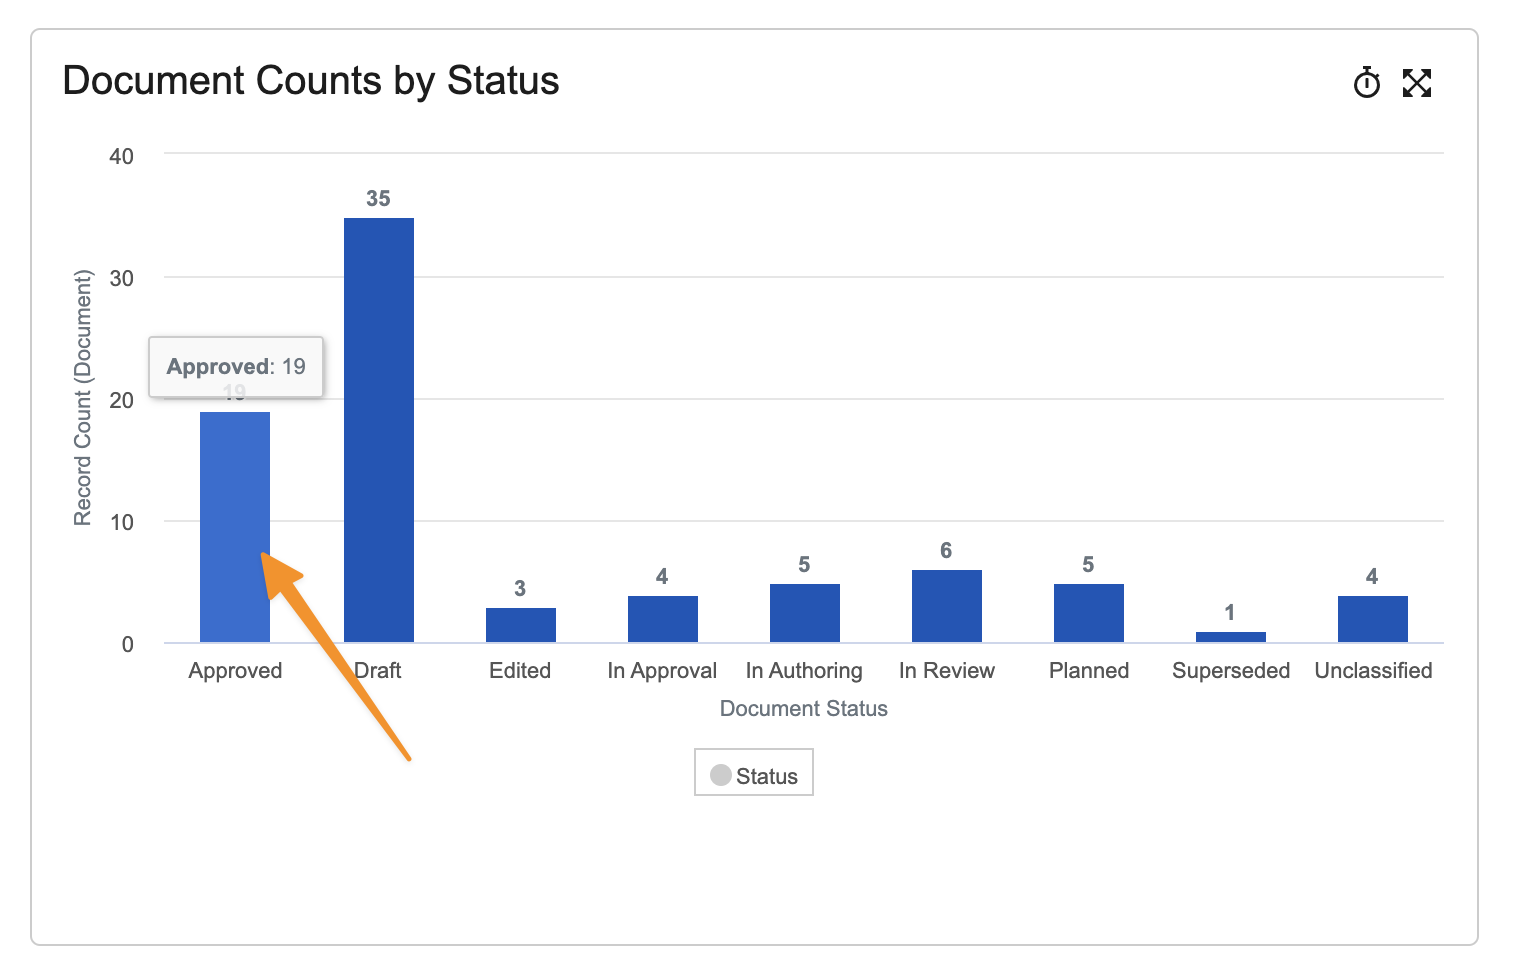This screenshot has width=1518, height=972.
Task: Click the Draft x-axis label
Action: pos(379,670)
